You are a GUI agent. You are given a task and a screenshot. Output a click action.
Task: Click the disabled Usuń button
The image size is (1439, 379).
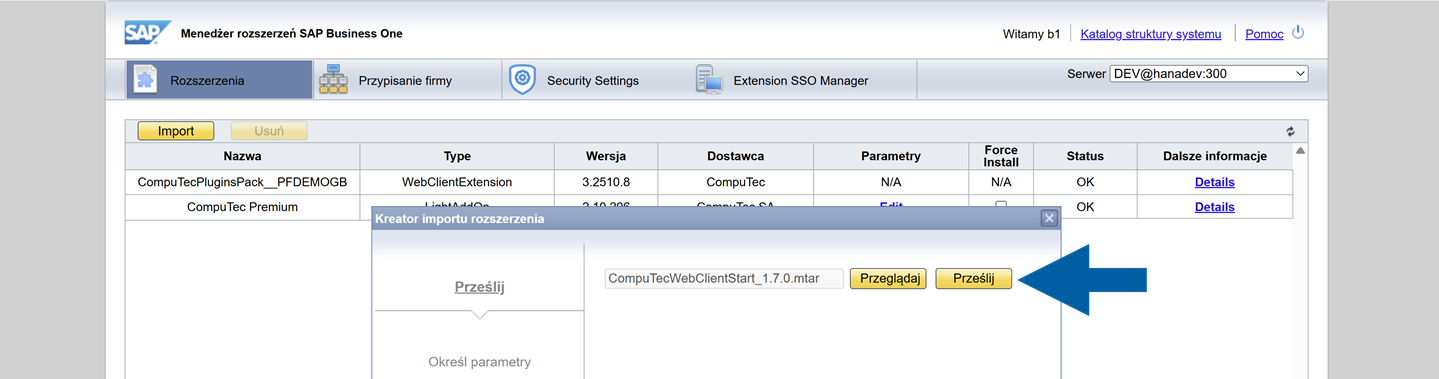pyautogui.click(x=269, y=131)
